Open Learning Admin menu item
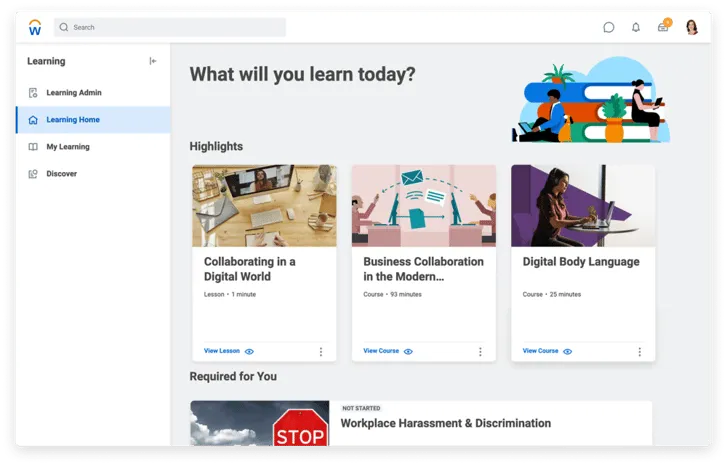Image resolution: width=727 pixels, height=466 pixels. click(x=93, y=93)
